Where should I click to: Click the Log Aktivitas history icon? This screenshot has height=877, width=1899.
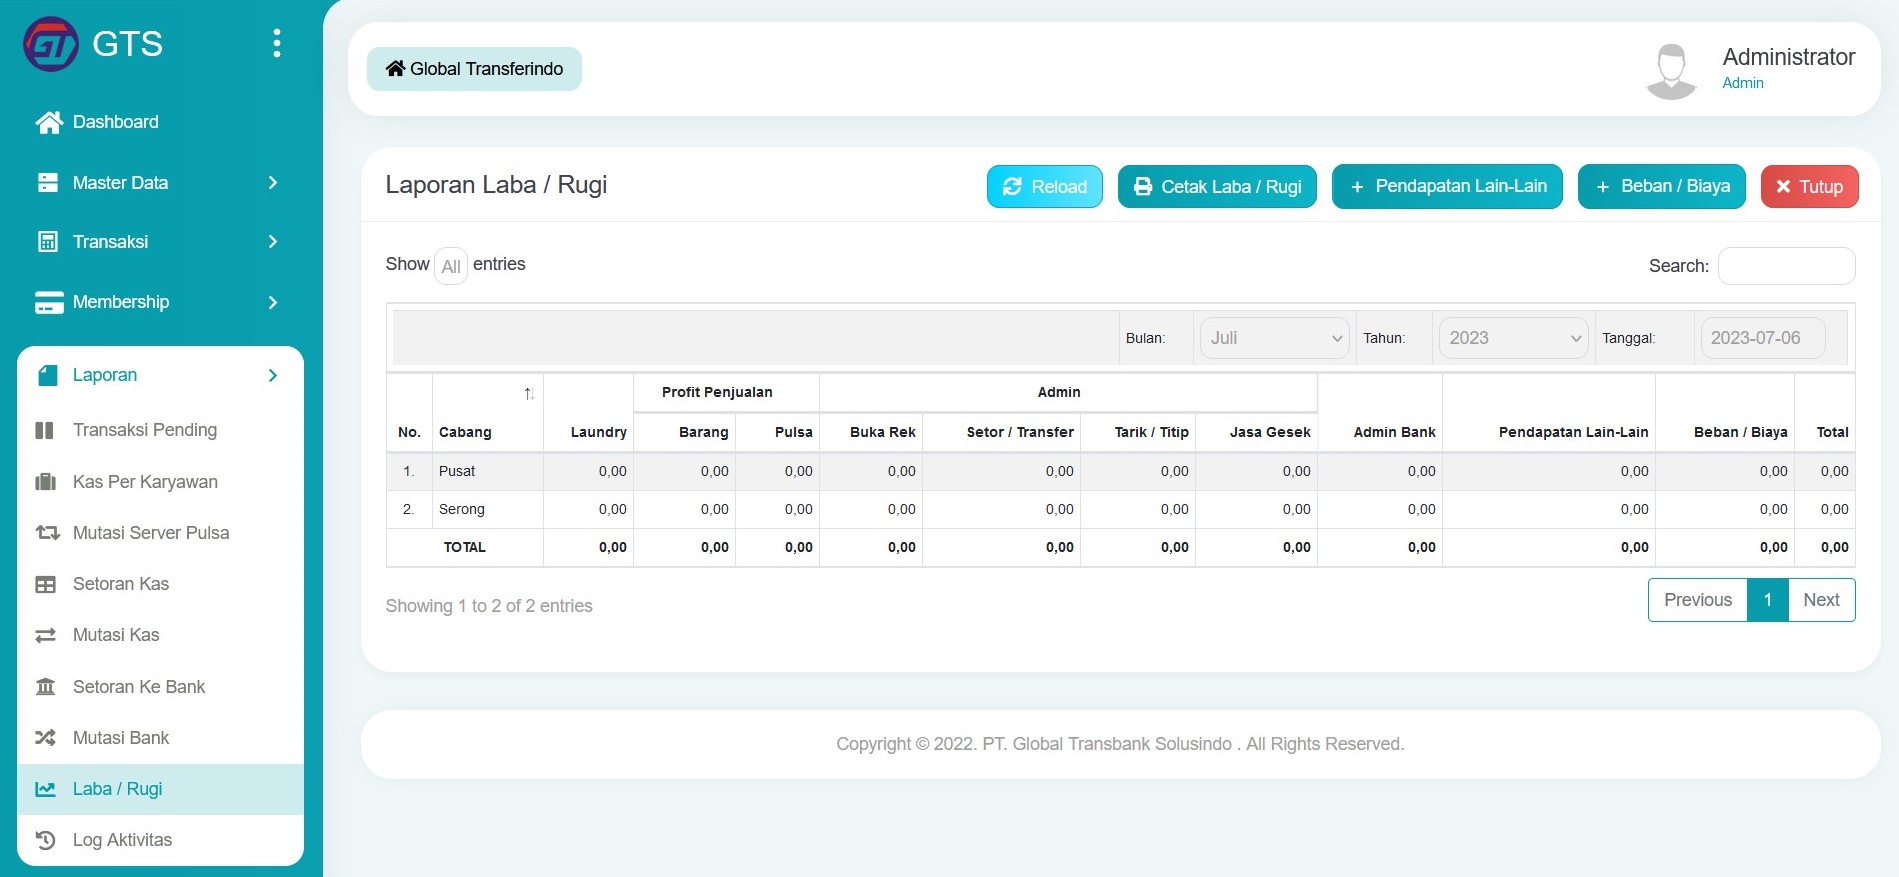point(45,840)
